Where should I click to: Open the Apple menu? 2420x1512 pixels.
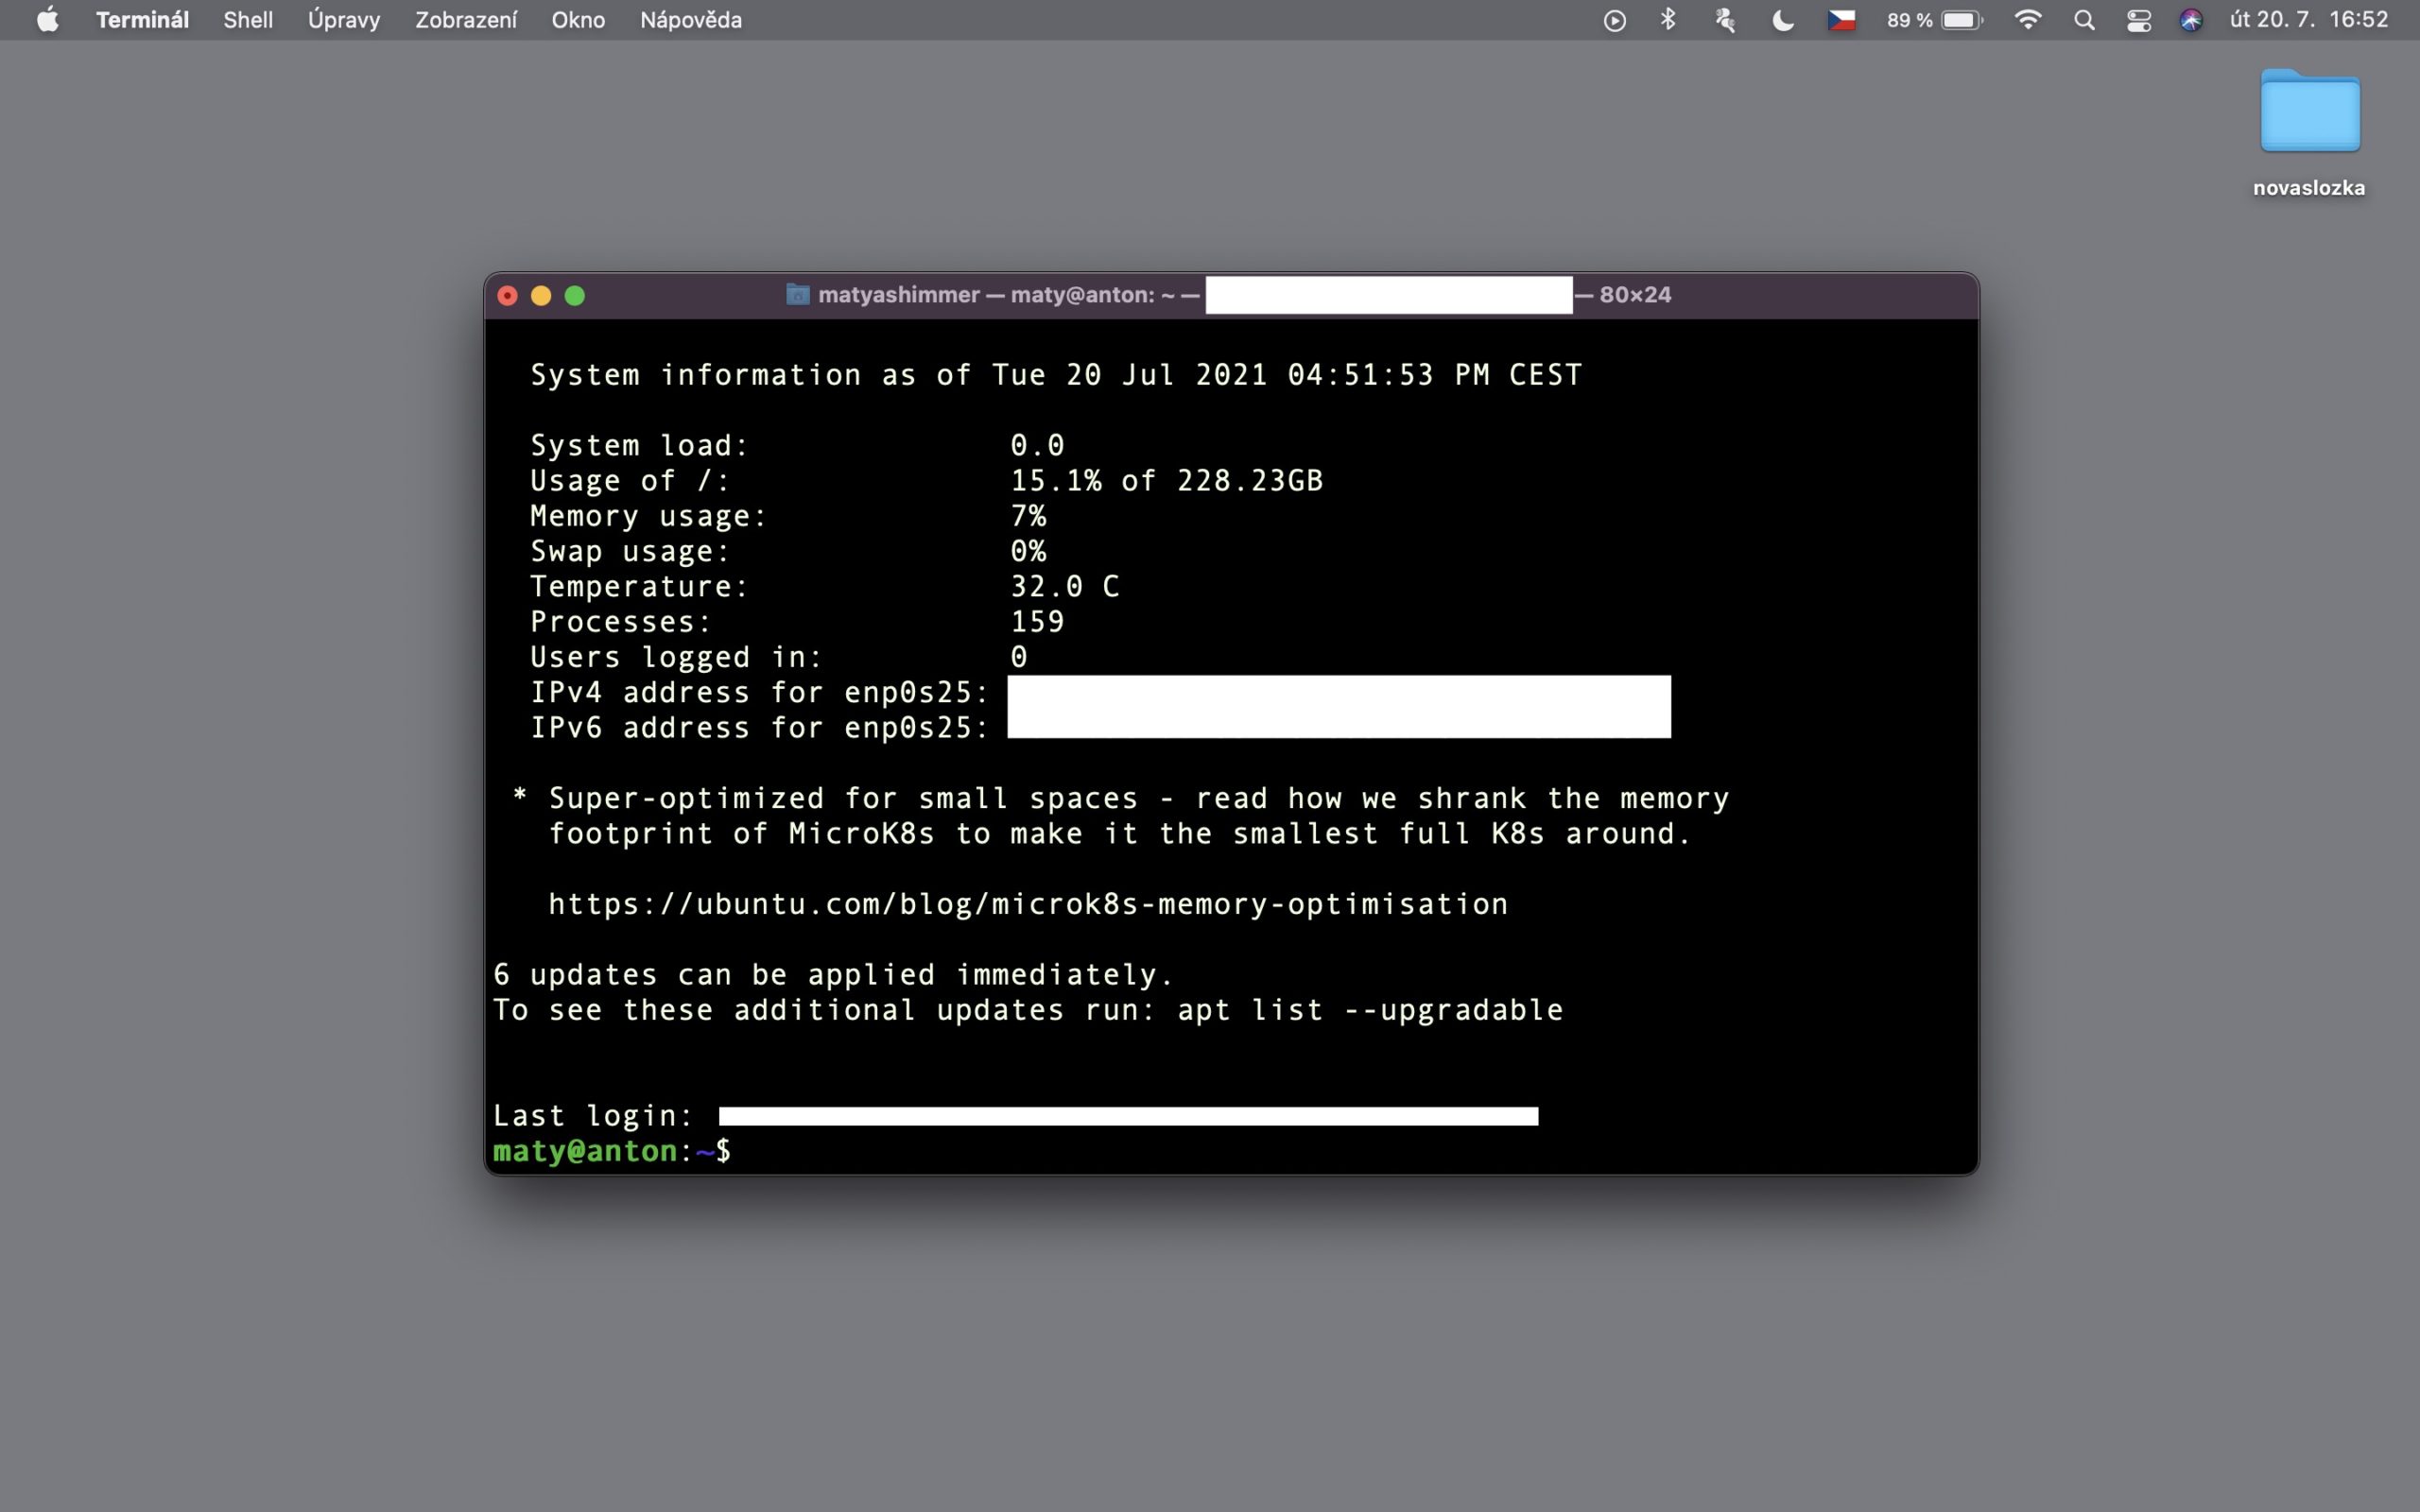pyautogui.click(x=47, y=20)
